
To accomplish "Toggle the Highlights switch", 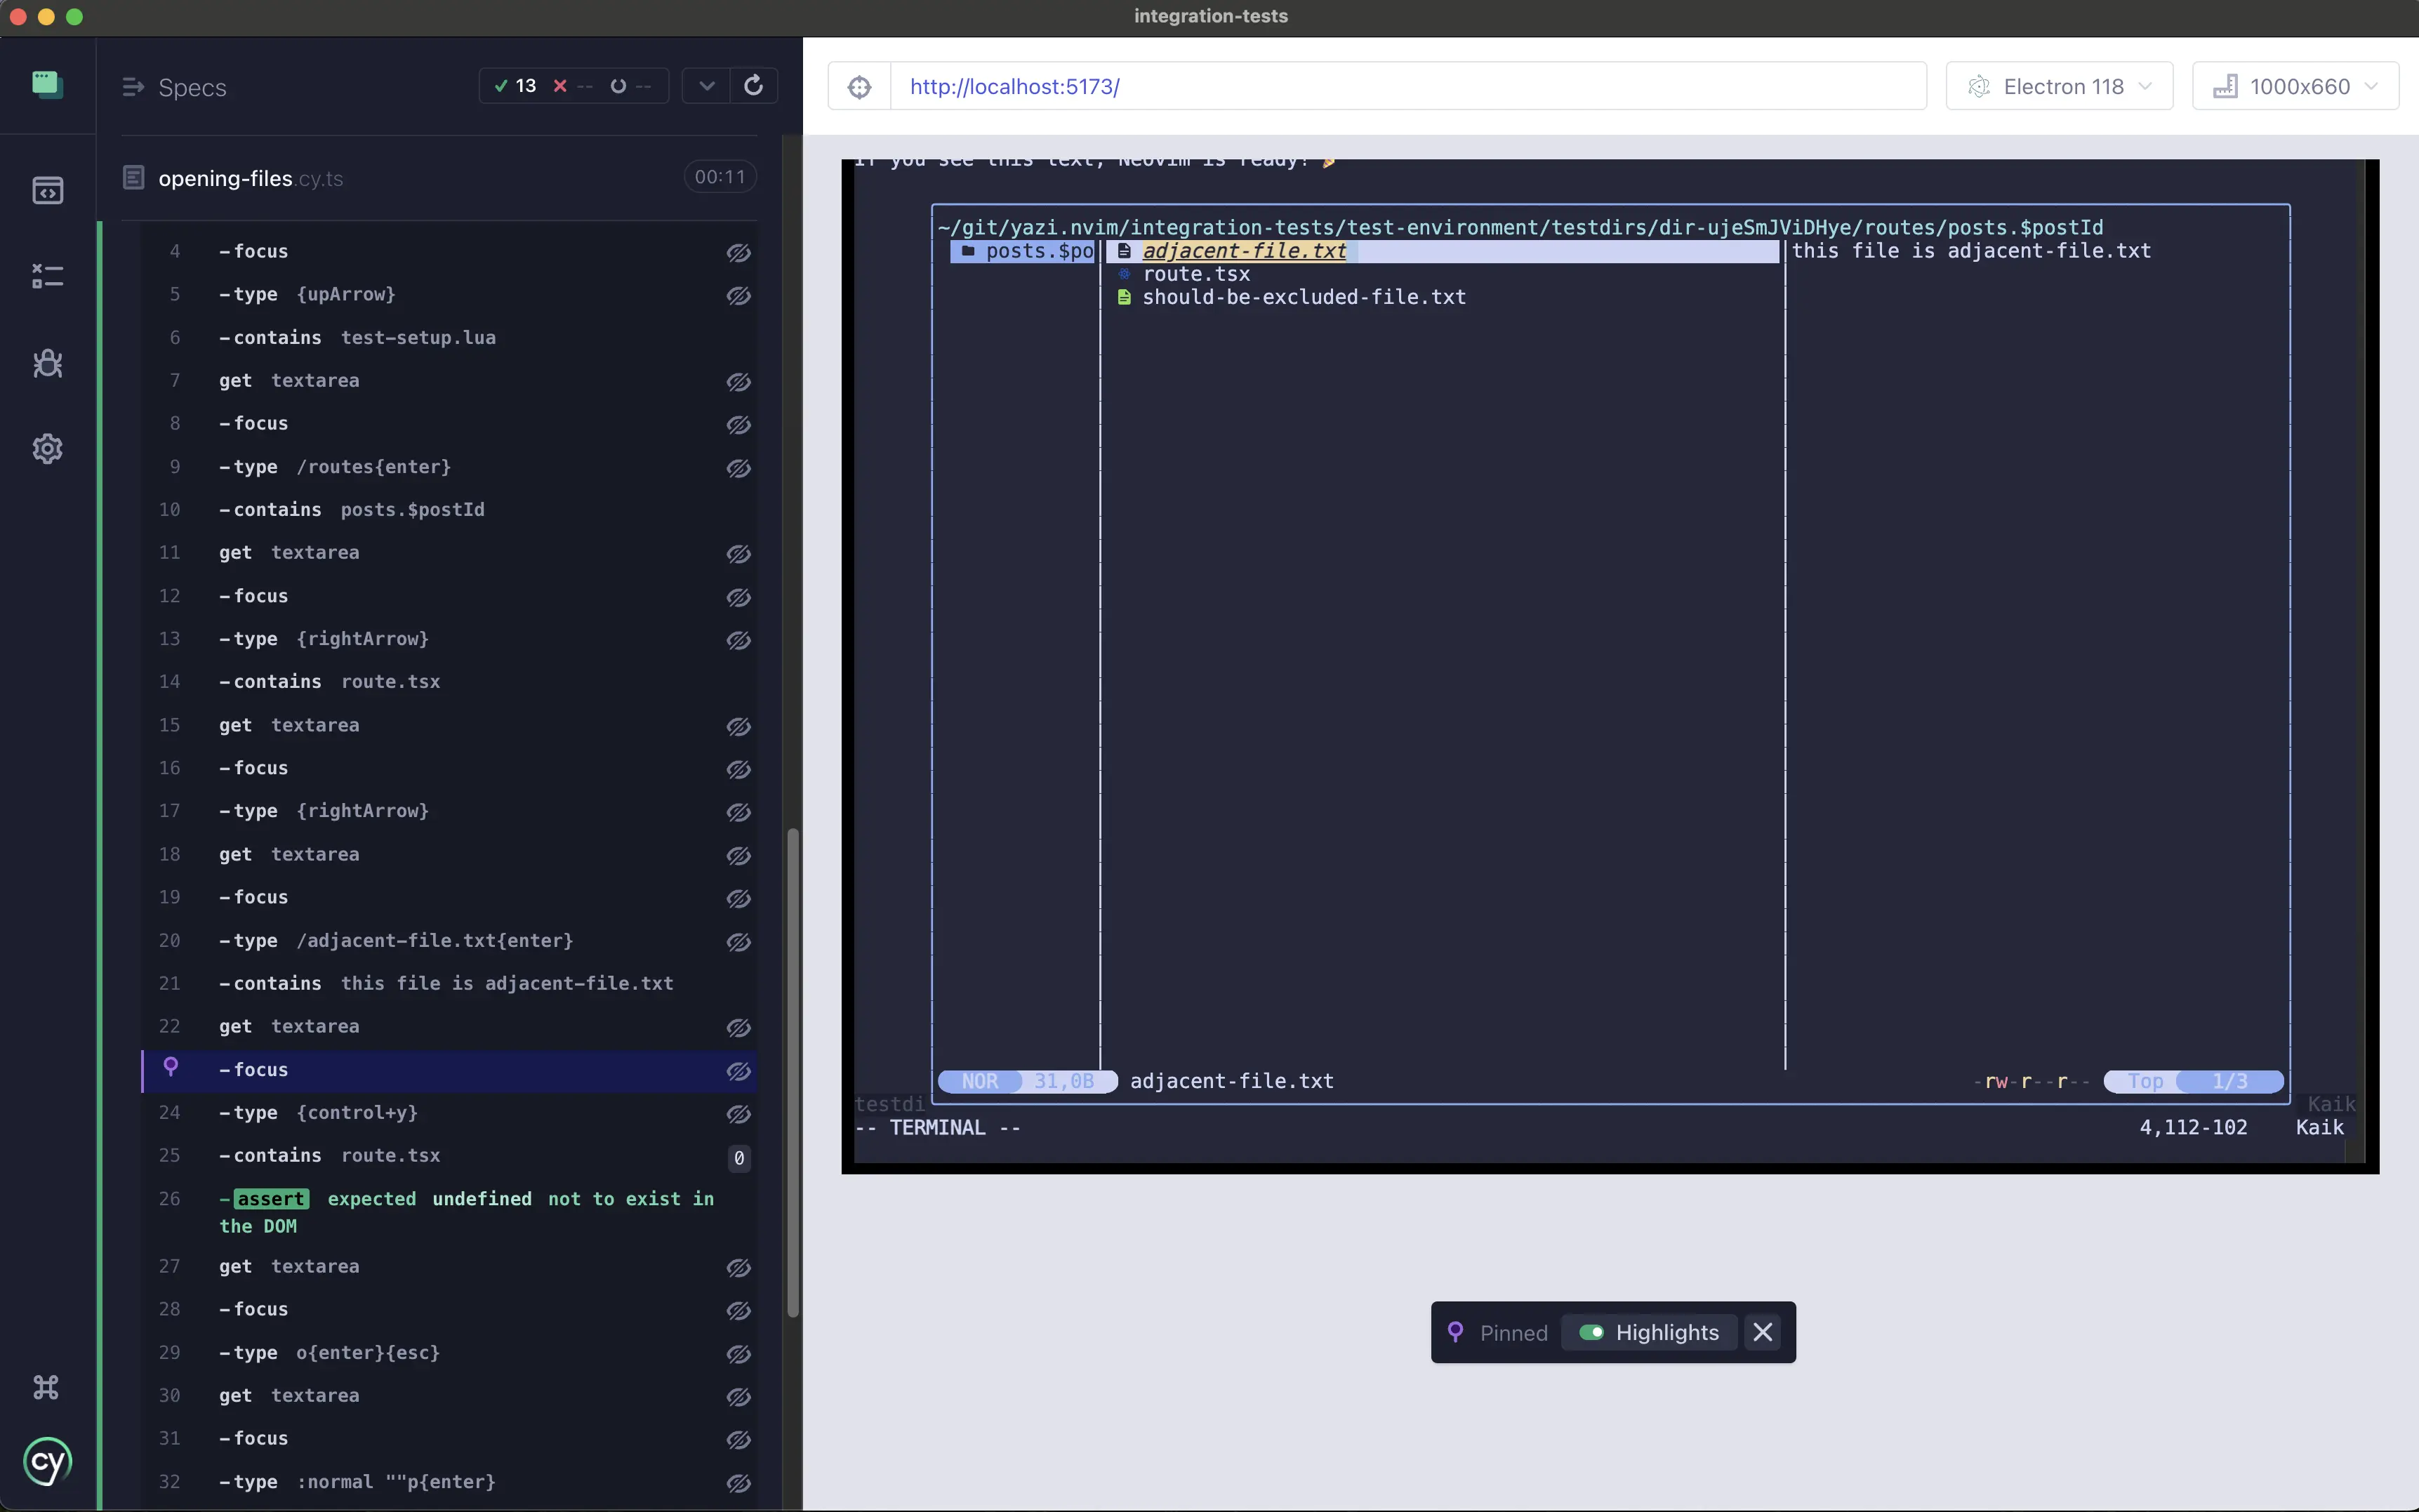I will tap(1591, 1332).
